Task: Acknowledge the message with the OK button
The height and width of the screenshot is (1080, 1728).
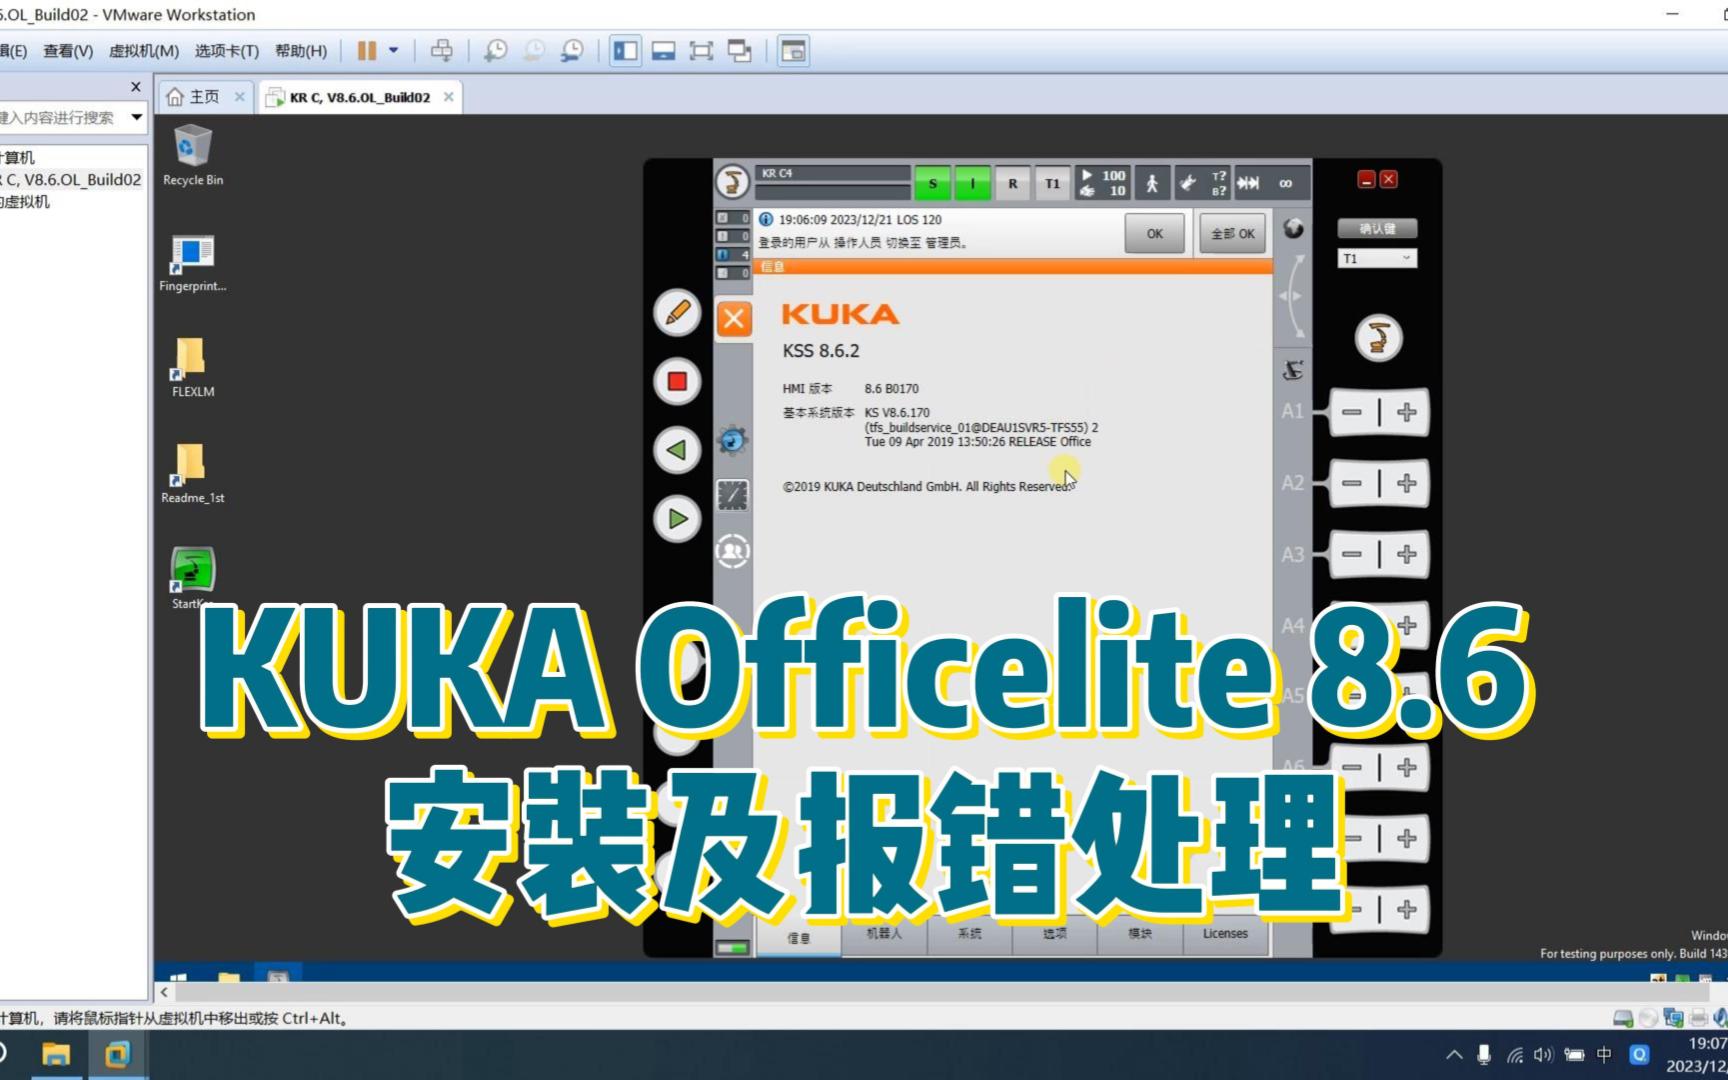Action: coord(1154,233)
